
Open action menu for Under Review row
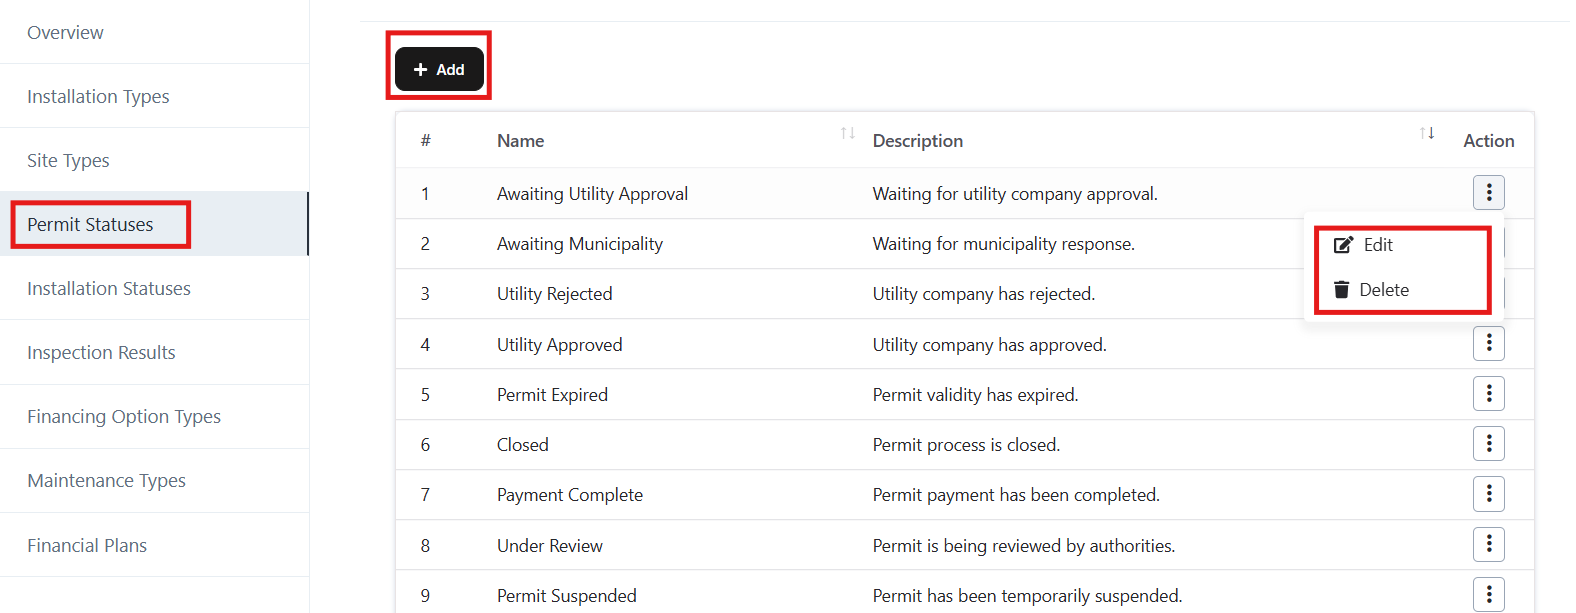point(1488,544)
